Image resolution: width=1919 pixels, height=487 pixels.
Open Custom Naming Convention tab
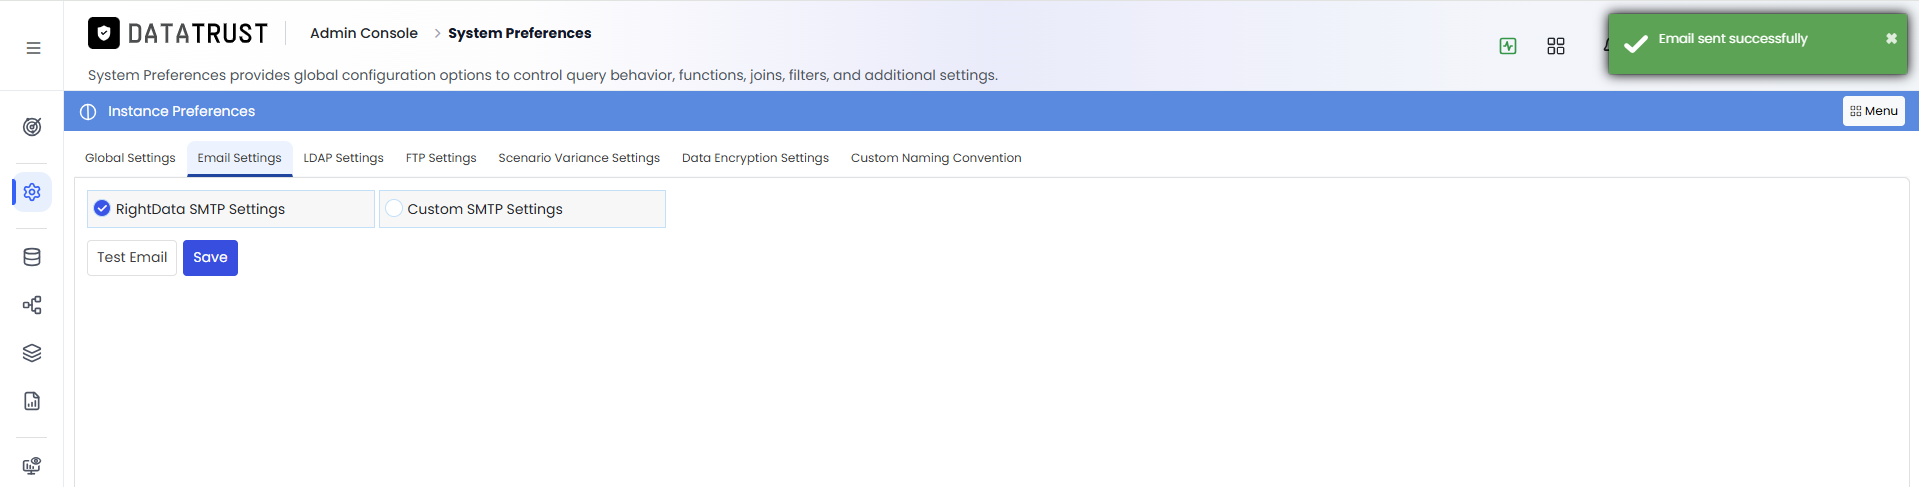pyautogui.click(x=936, y=158)
